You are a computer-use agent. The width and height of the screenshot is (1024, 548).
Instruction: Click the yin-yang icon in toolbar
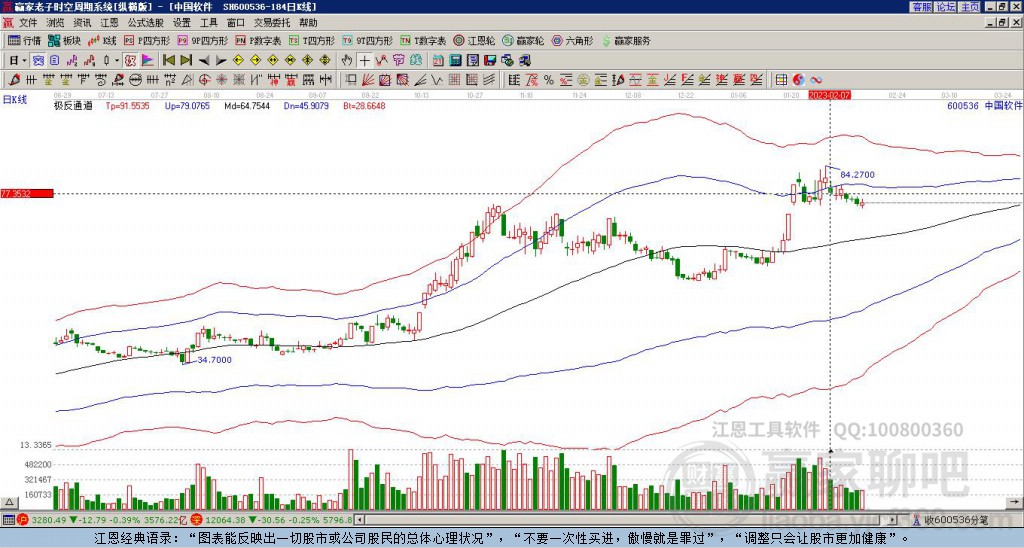click(799, 79)
